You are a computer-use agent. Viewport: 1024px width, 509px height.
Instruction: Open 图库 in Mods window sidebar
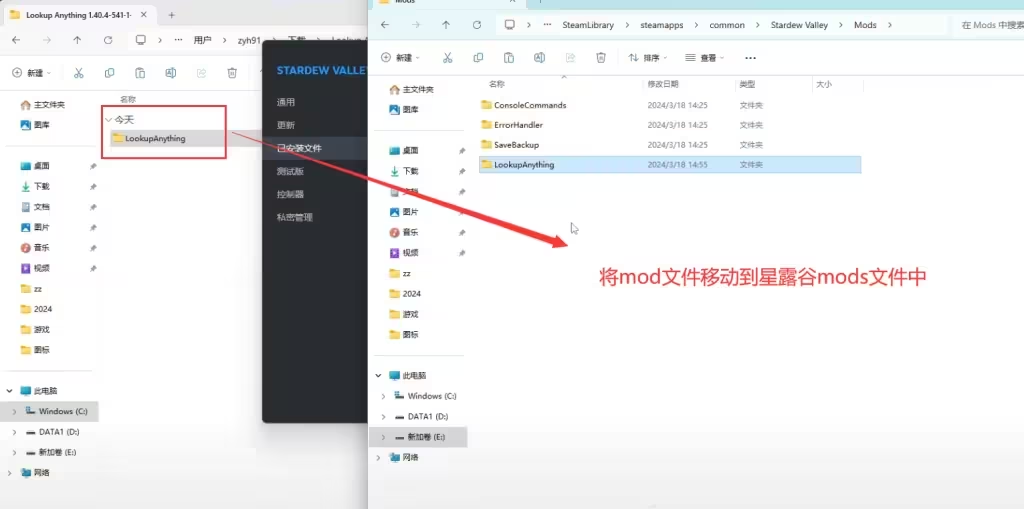point(404,109)
